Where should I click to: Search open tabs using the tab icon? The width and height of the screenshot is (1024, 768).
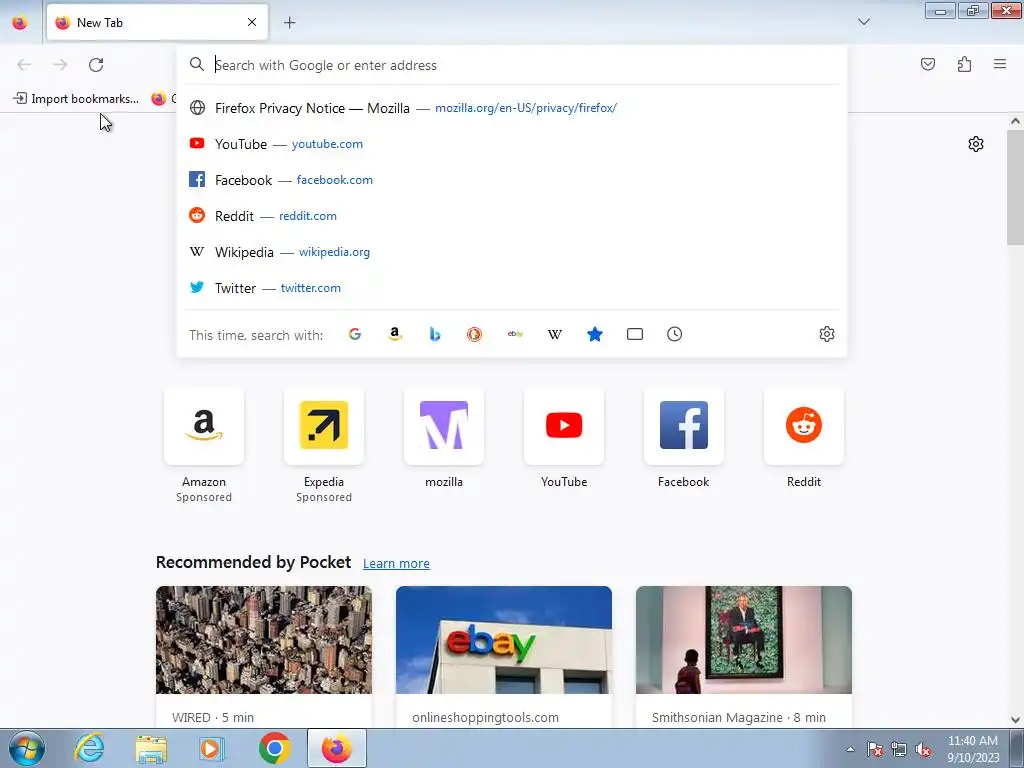point(635,334)
